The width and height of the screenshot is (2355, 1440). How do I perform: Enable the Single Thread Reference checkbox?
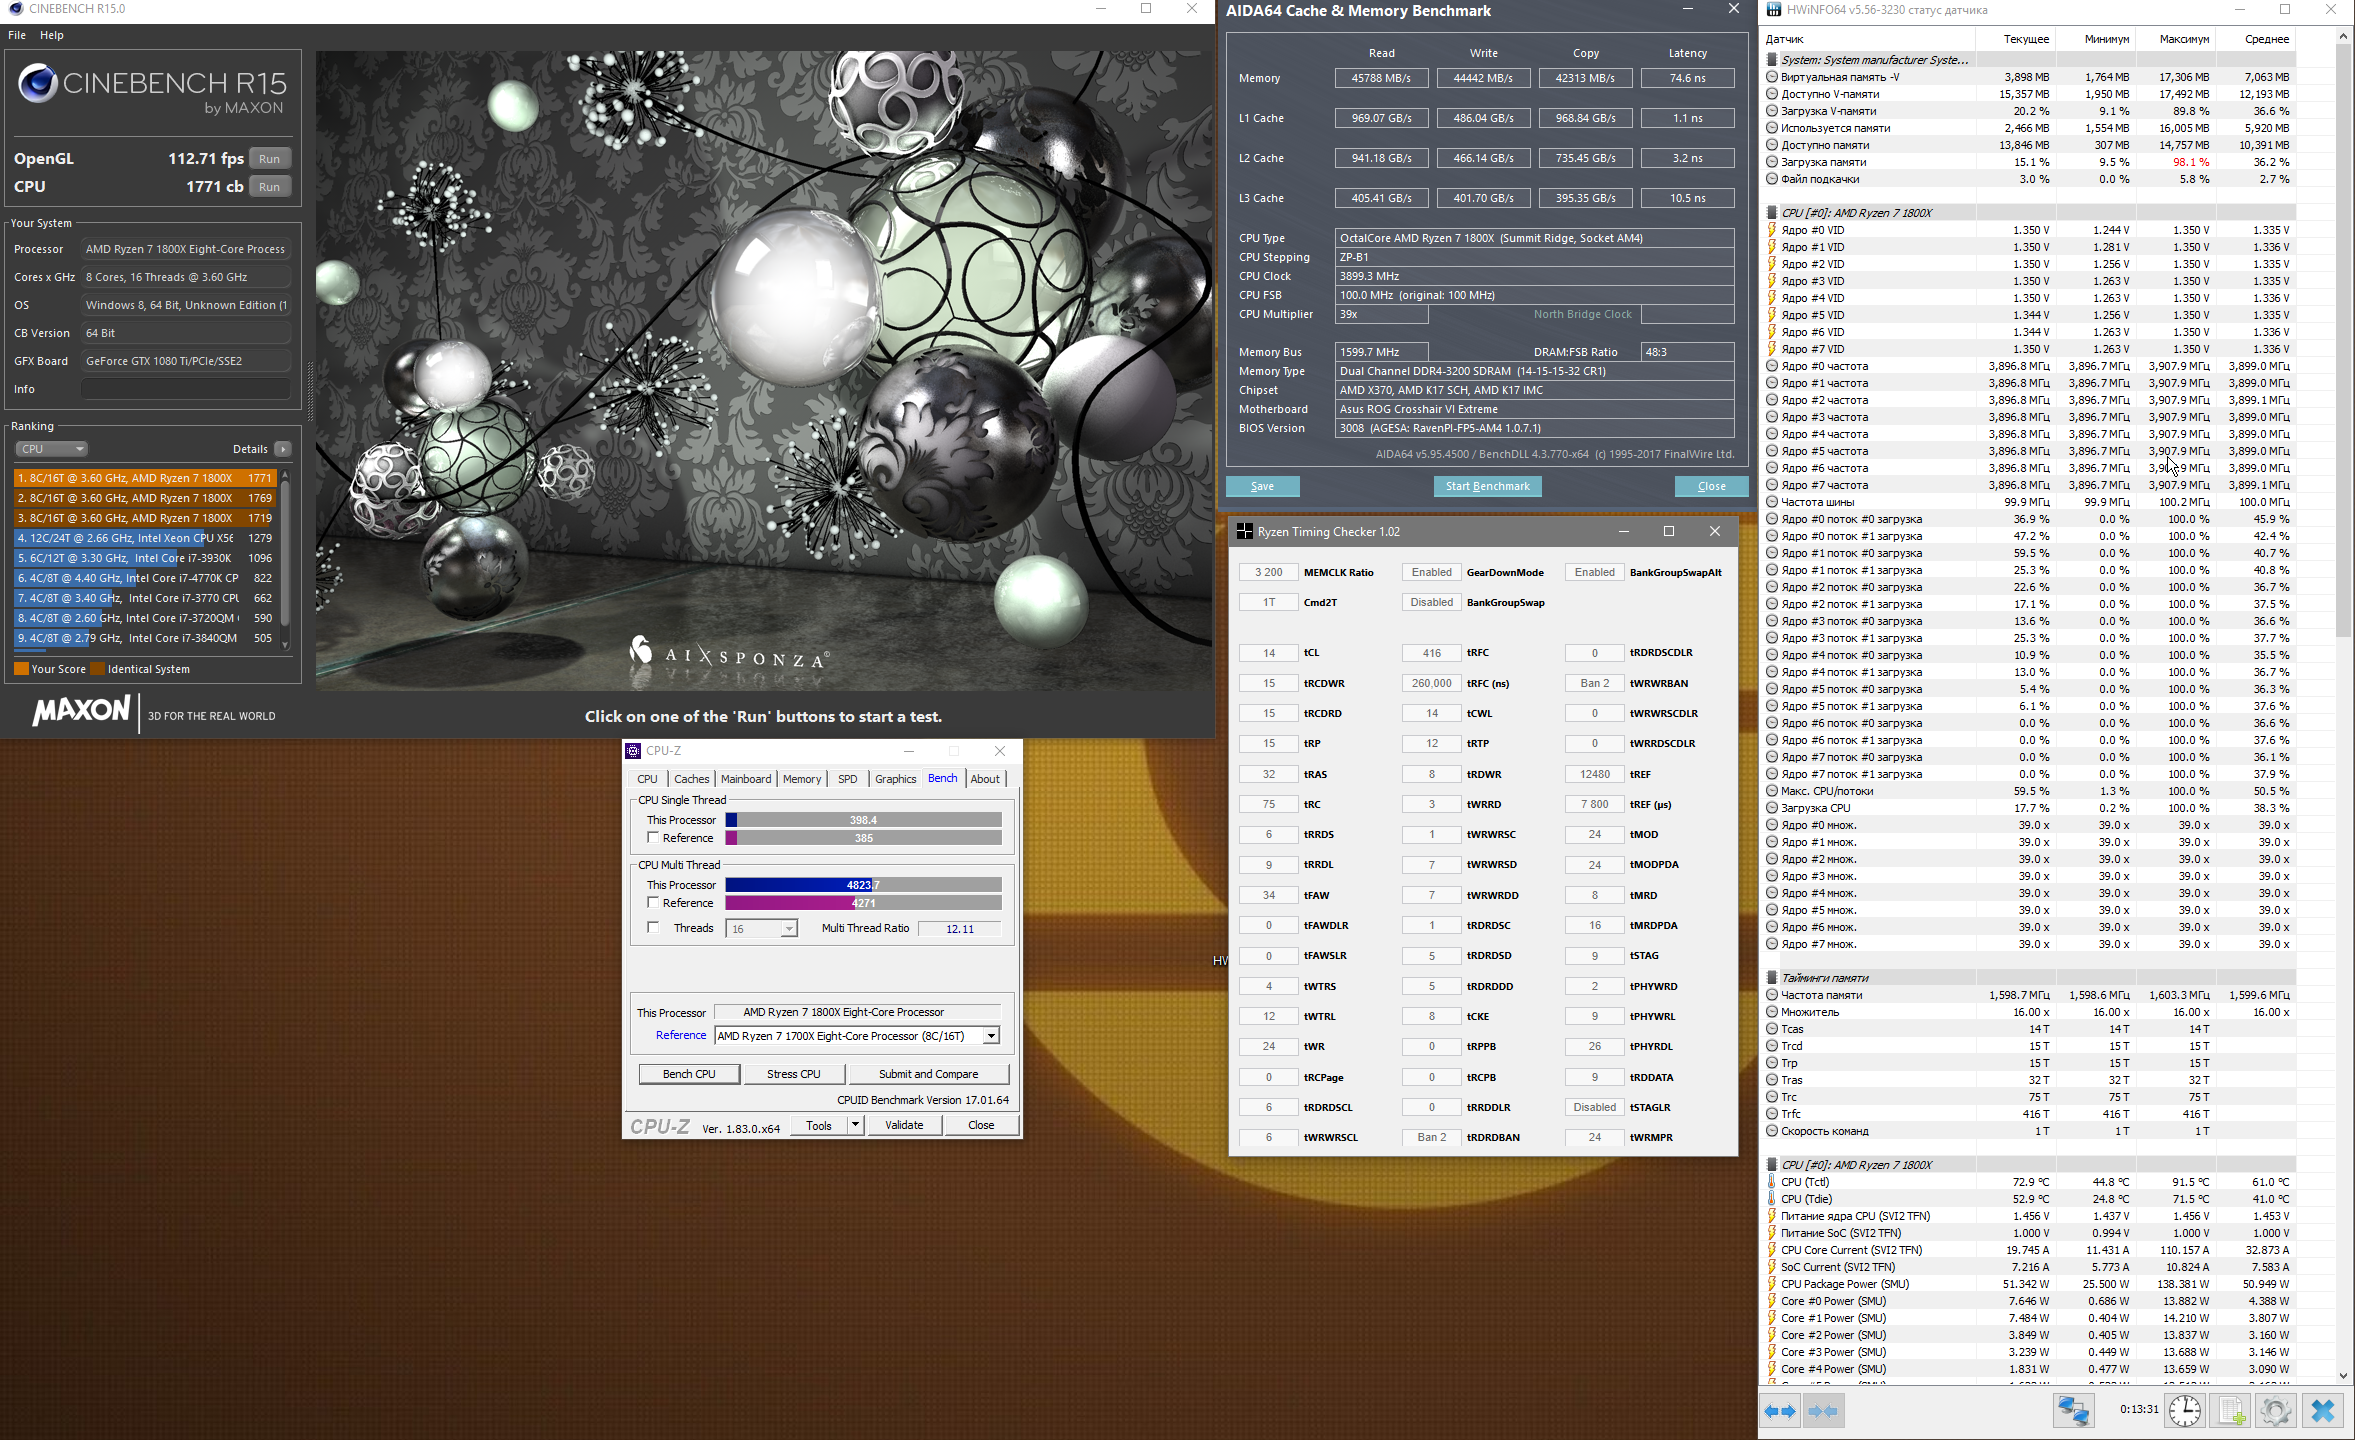coord(653,838)
